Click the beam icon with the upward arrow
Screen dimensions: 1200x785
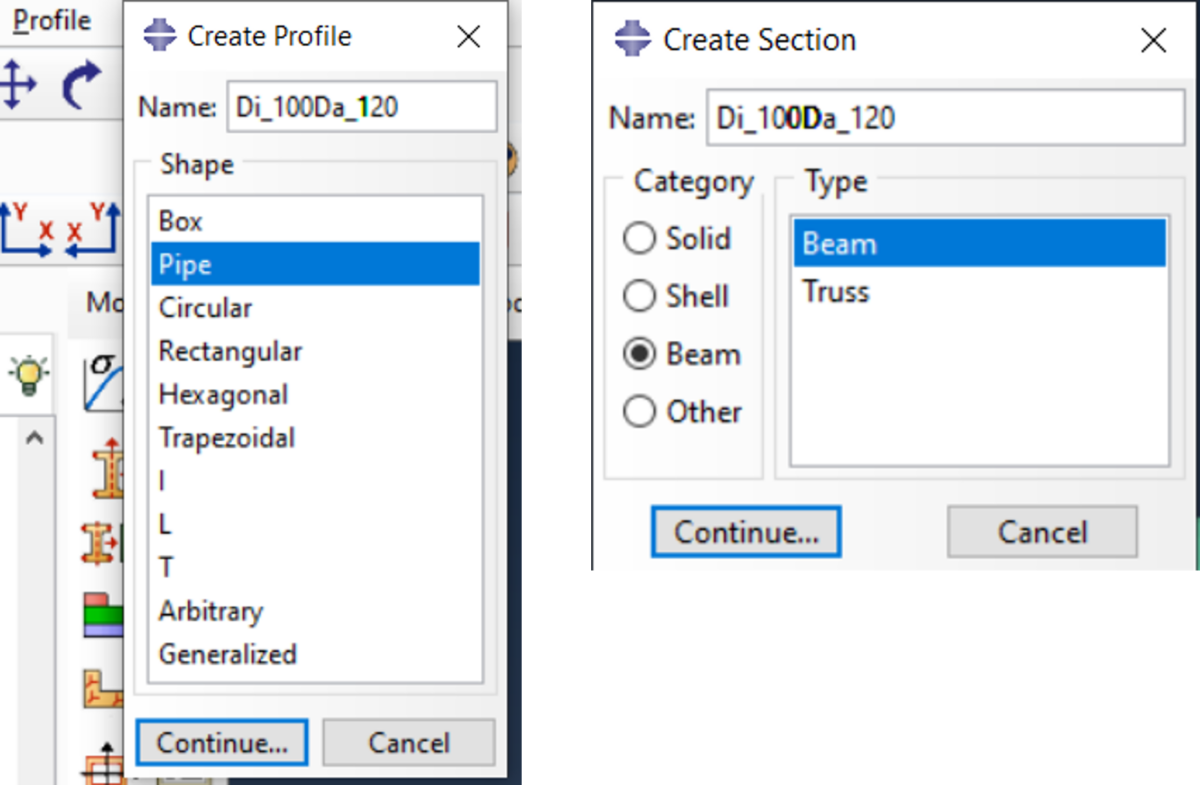(x=106, y=469)
